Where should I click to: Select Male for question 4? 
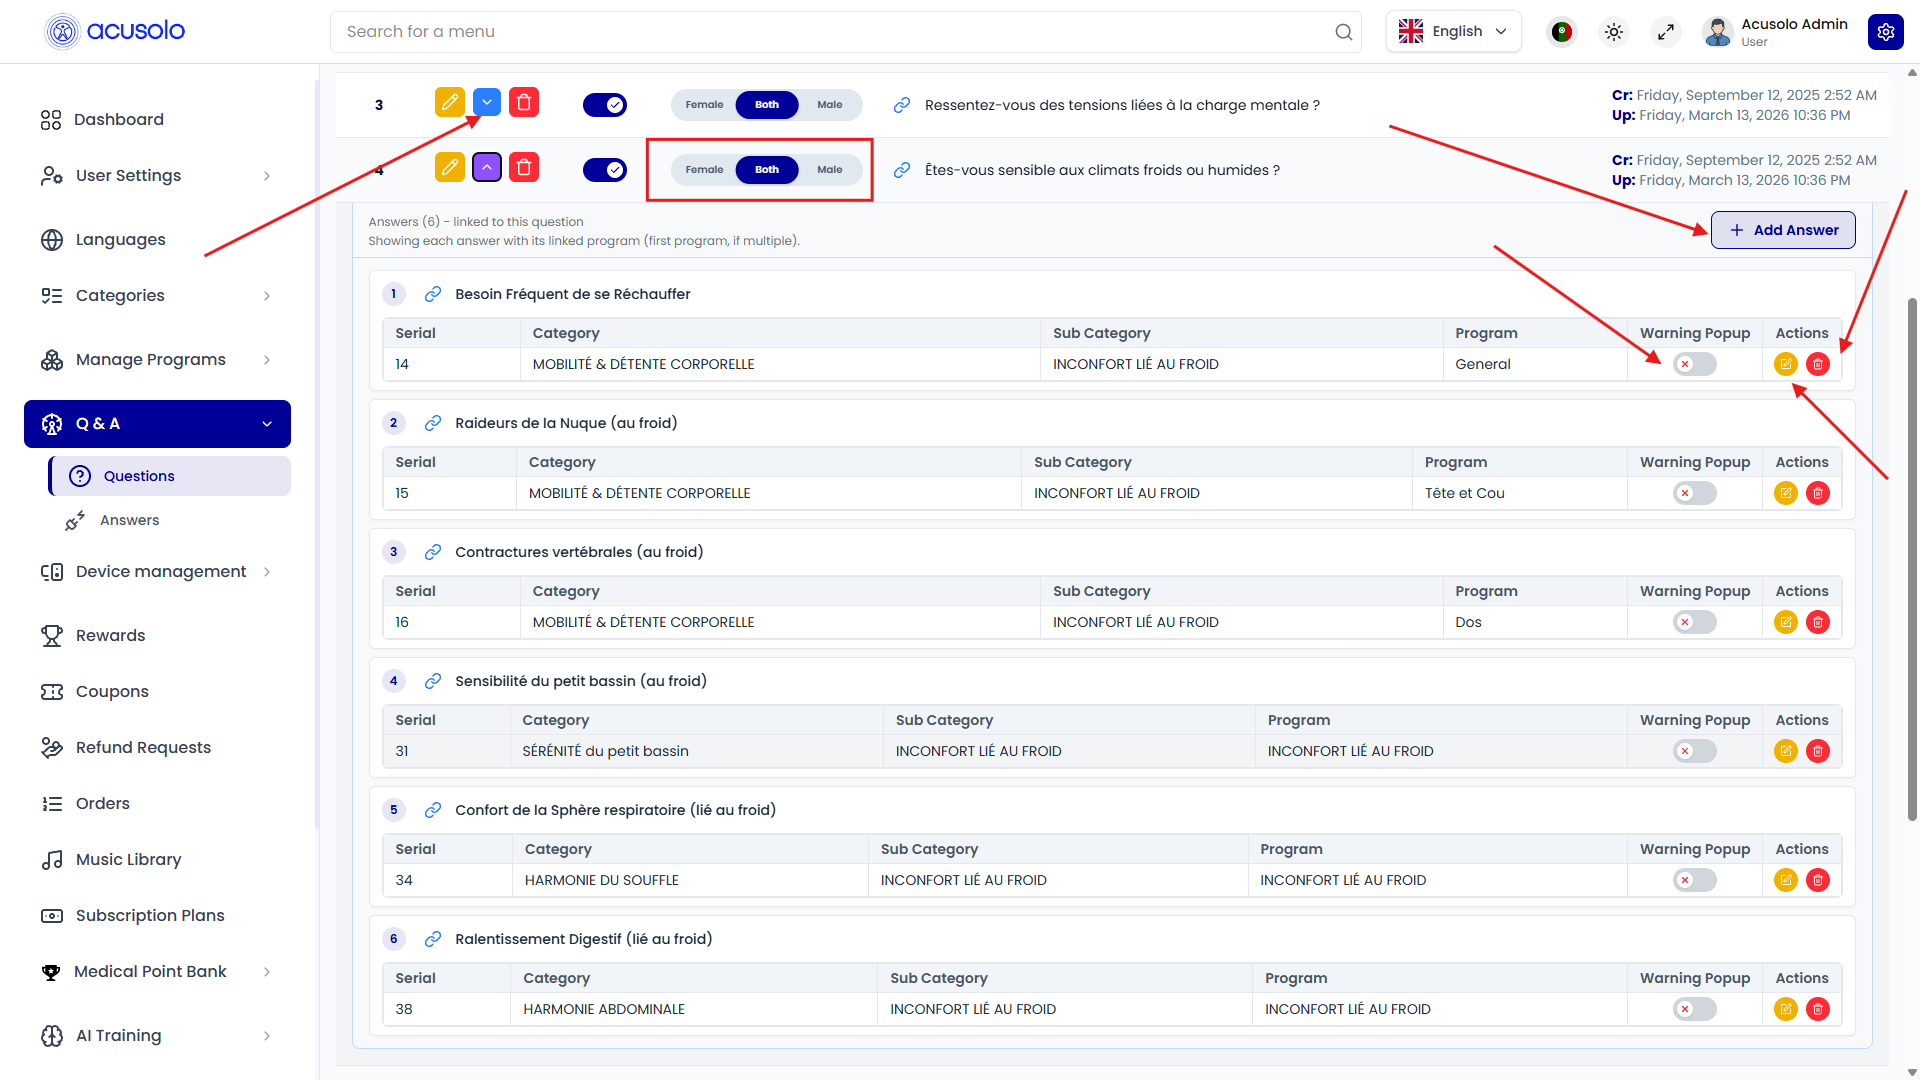pos(830,170)
